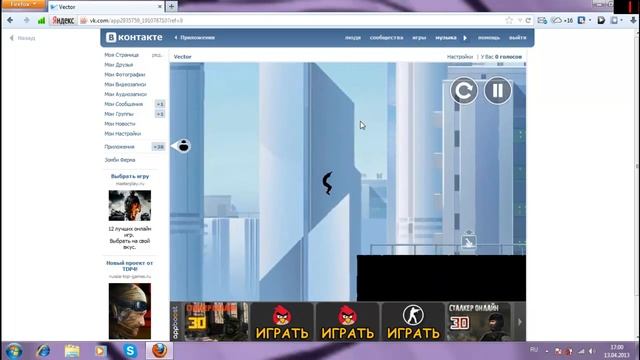Viewport: 640px width, 360px height.
Task: Open Мои Новости
Action: pyautogui.click(x=120, y=124)
